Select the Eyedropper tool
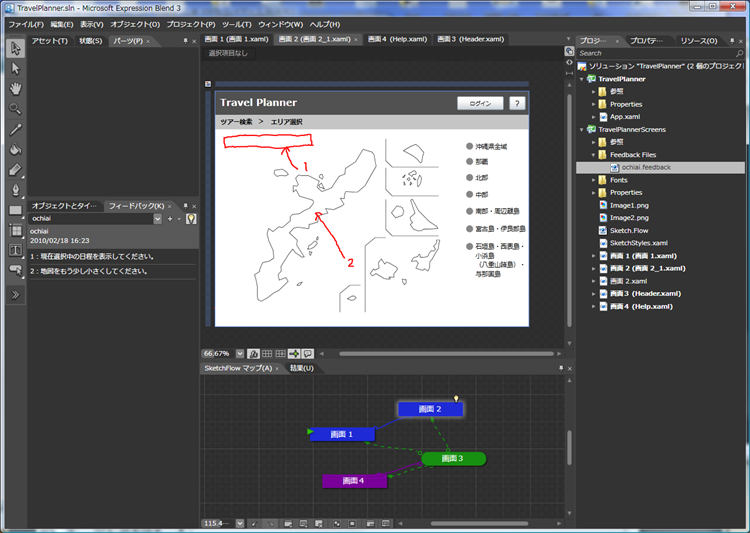 (x=15, y=129)
